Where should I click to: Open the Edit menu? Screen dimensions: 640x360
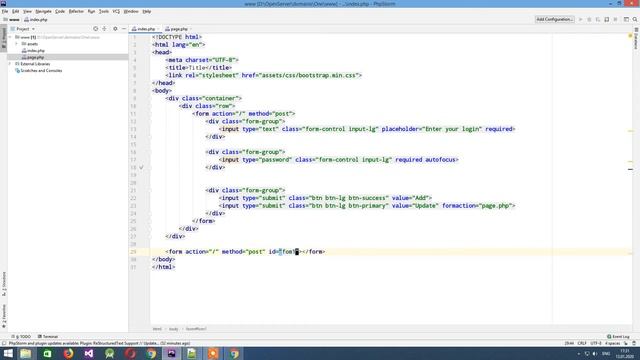[x=16, y=11]
